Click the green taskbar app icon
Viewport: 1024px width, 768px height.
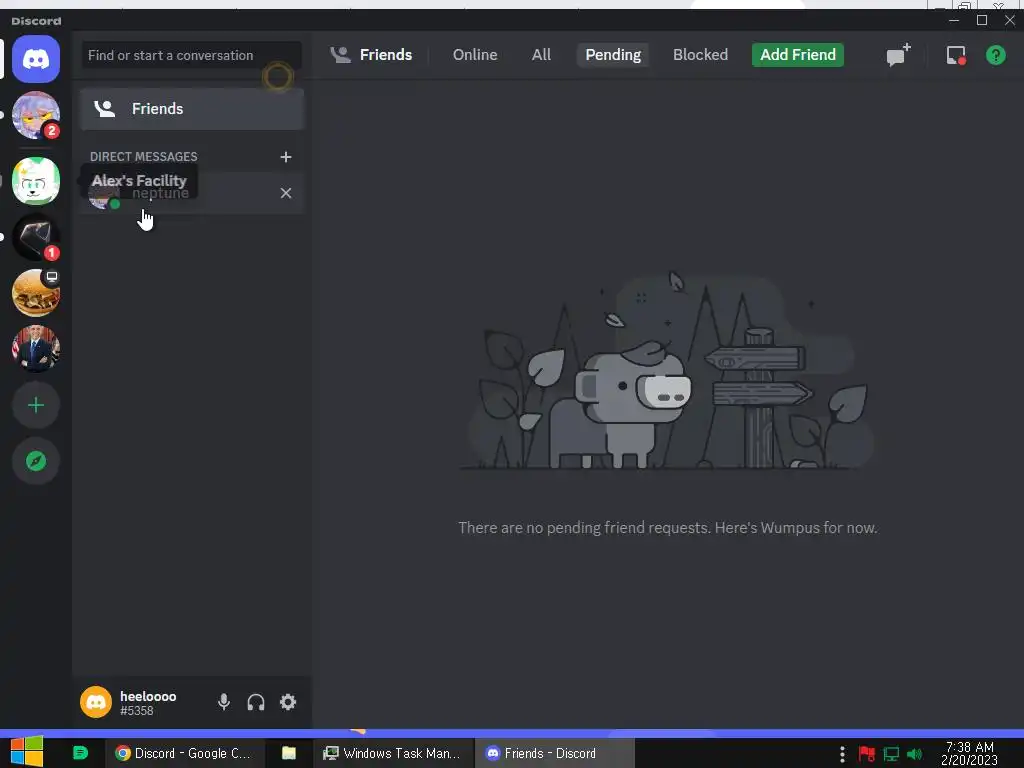[x=80, y=753]
